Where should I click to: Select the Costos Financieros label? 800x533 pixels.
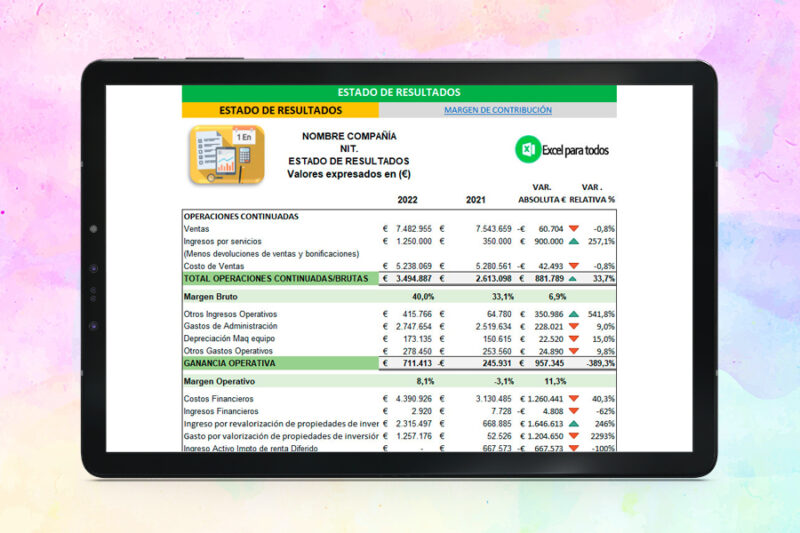pos(218,399)
